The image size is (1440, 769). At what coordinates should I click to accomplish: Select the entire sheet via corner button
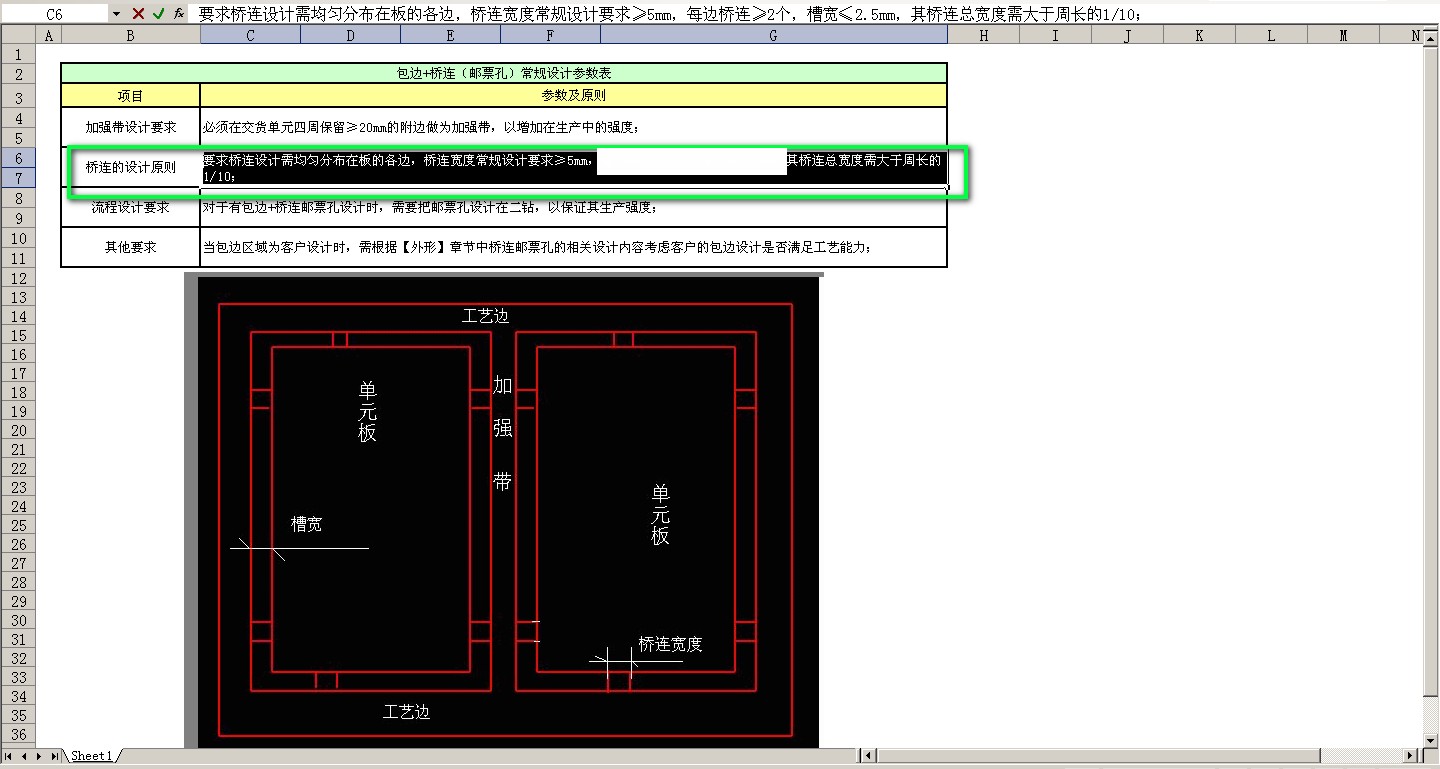(18, 35)
